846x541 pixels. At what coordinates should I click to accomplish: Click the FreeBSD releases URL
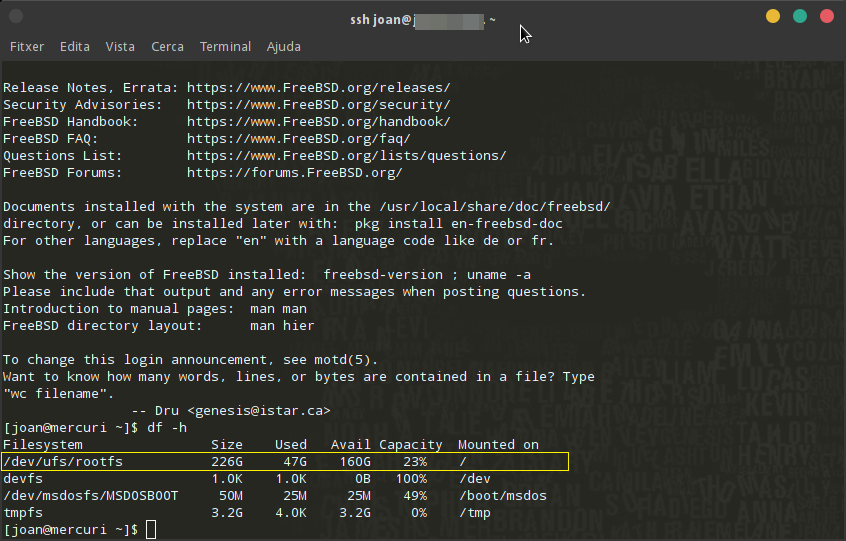[x=318, y=88]
